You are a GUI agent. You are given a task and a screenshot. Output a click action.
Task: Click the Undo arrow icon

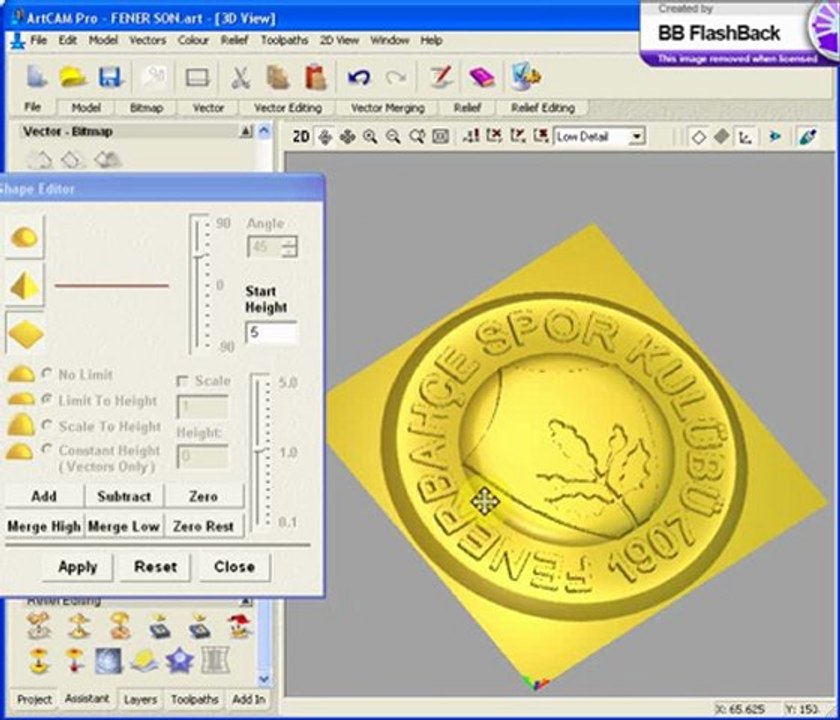tap(358, 77)
